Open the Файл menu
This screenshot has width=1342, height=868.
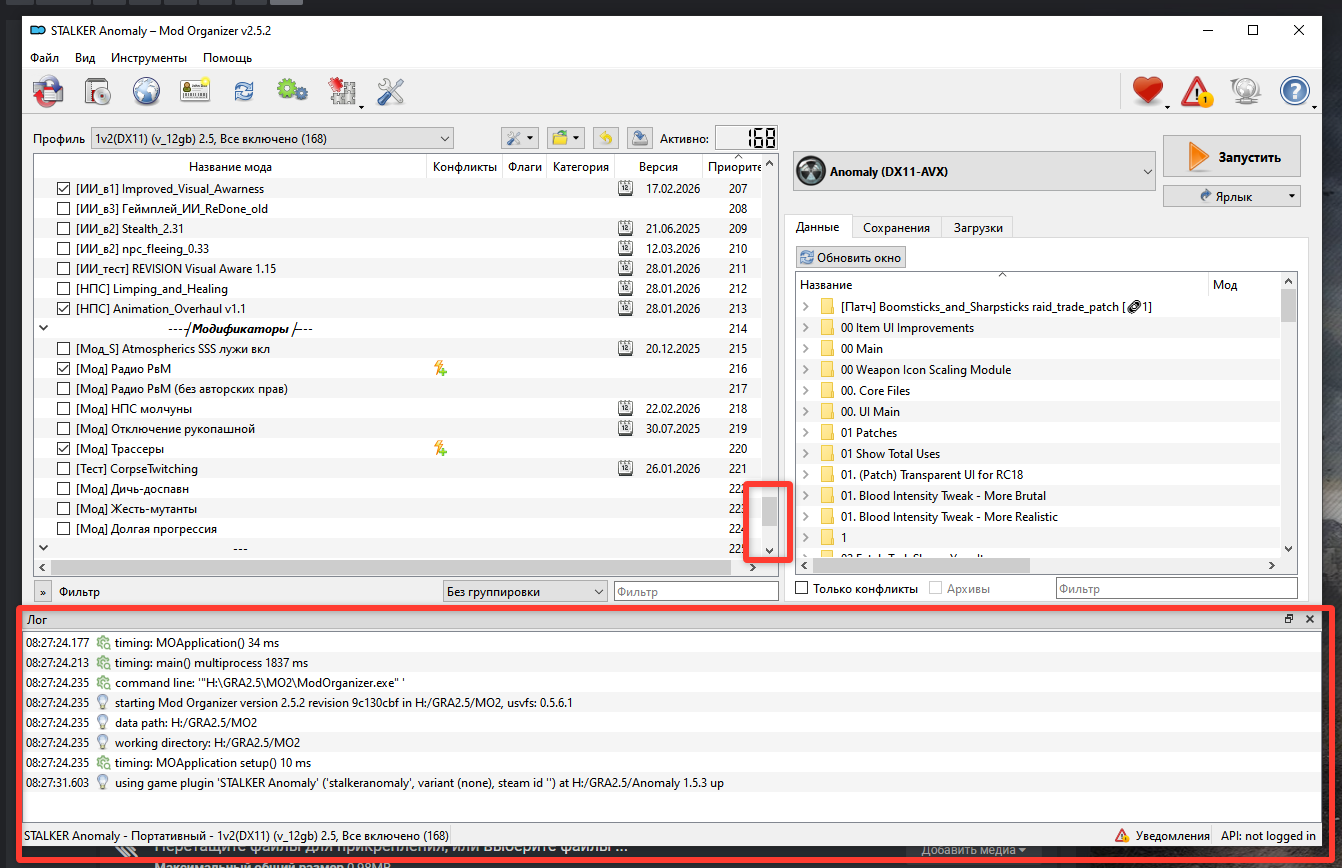pyautogui.click(x=44, y=58)
